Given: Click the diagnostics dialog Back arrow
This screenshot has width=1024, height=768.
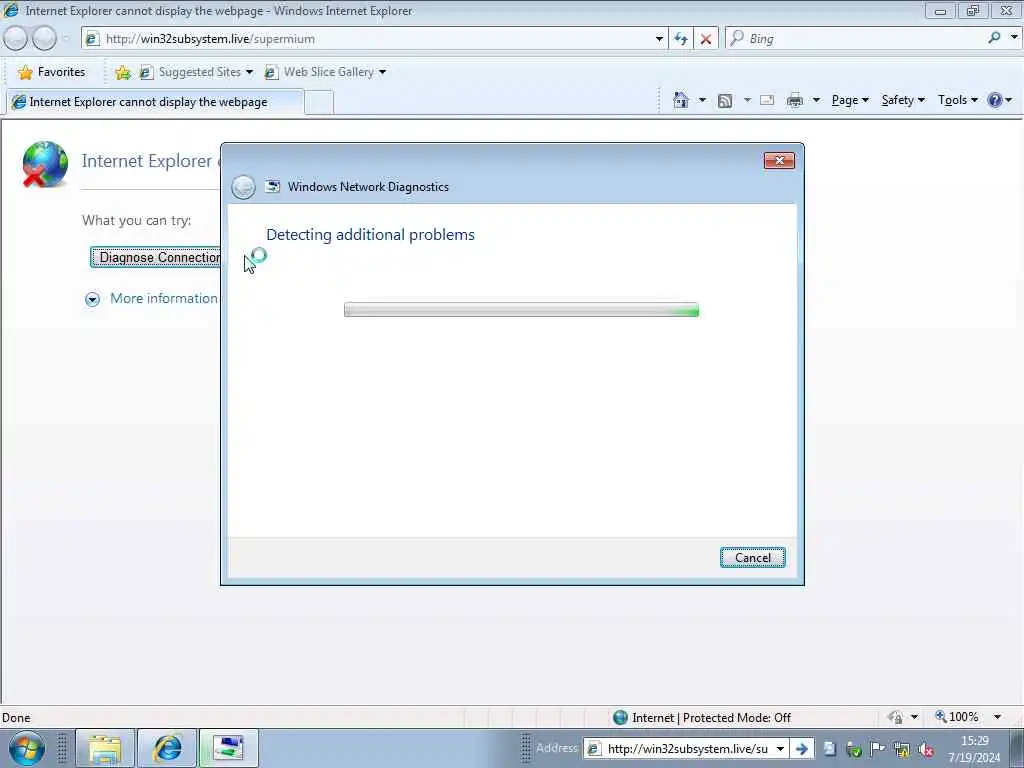Looking at the screenshot, I should tap(244, 187).
